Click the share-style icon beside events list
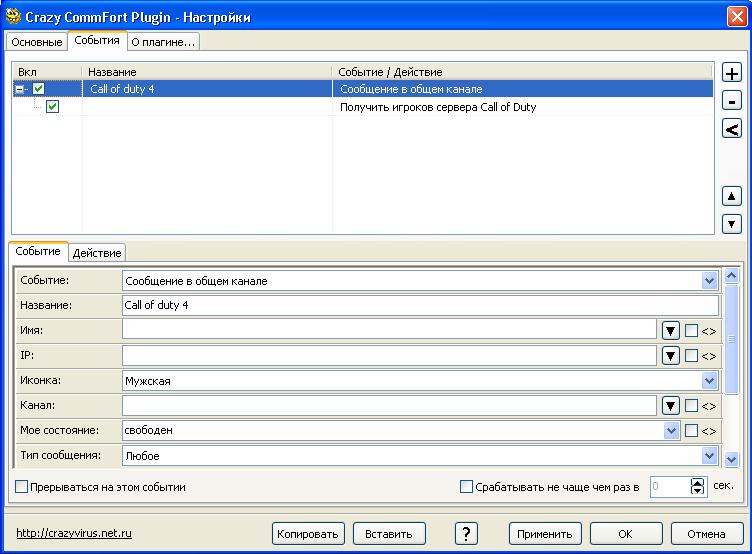This screenshot has width=752, height=554. [x=731, y=128]
